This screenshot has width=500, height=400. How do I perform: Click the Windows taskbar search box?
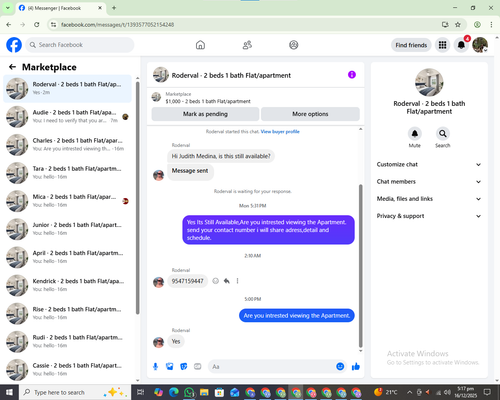(x=75, y=392)
